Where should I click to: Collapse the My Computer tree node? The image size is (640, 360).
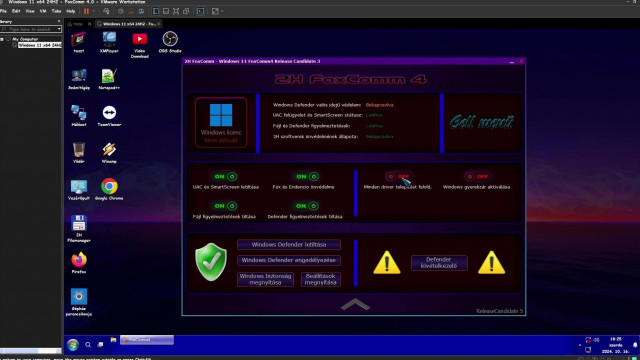click(x=2, y=39)
